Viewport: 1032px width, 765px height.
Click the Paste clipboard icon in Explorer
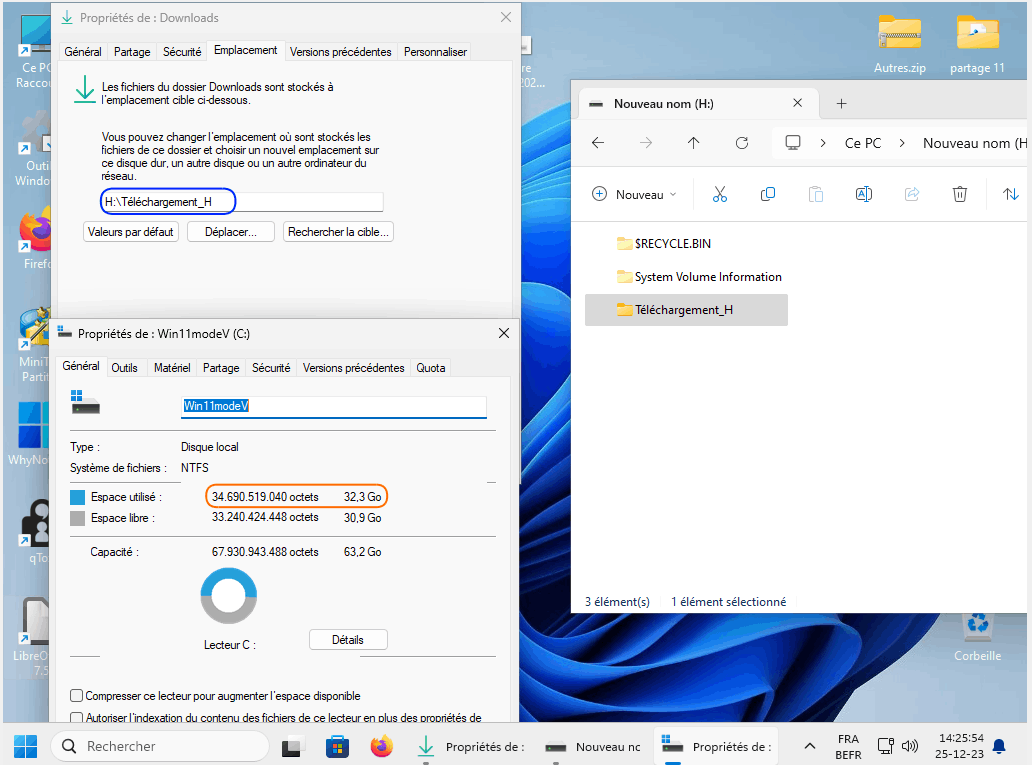click(x=815, y=194)
